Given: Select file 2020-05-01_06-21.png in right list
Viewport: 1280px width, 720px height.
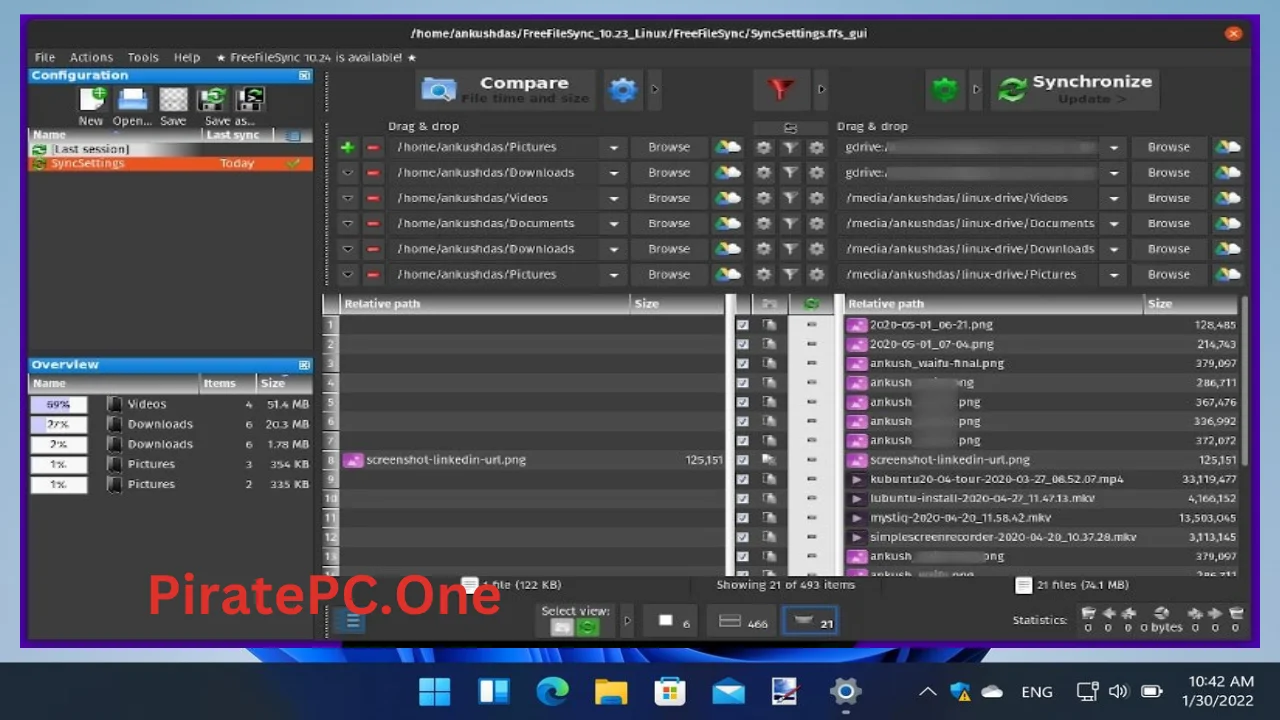Looking at the screenshot, I should [1041, 325].
